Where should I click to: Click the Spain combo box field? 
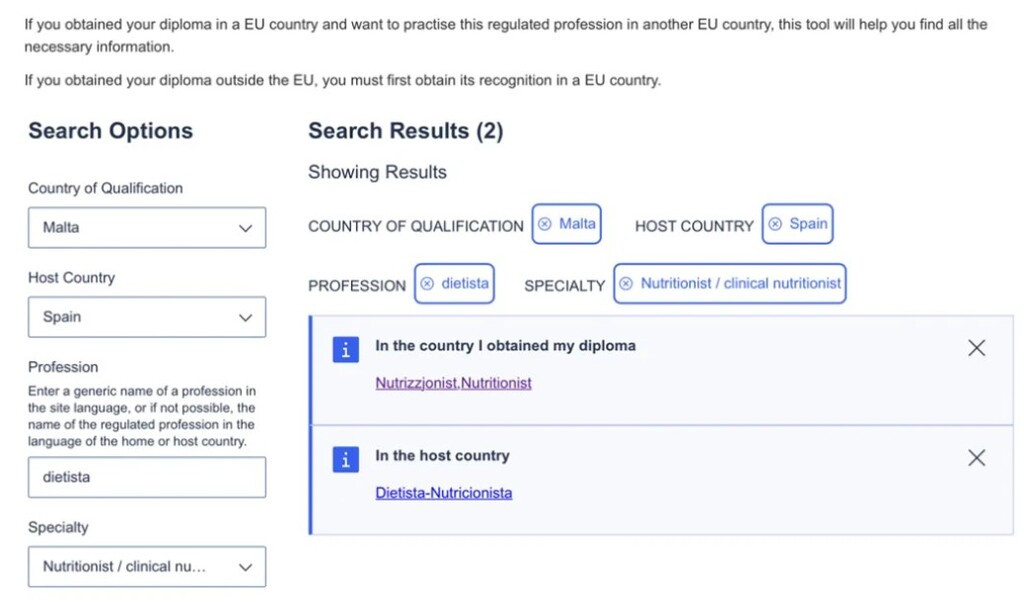tap(147, 317)
